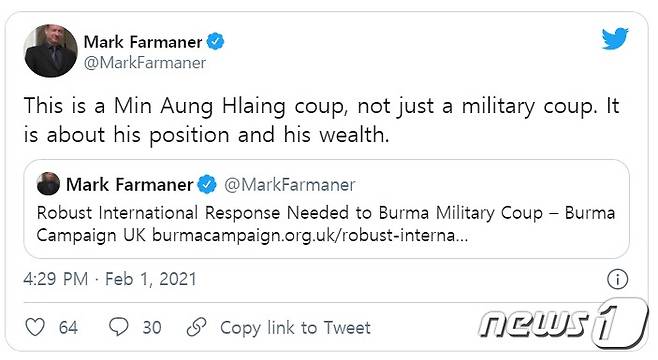This screenshot has height=360, width=658.
Task: Click the 4:29 PM · Feb 1, 2021 timestamp
Action: coord(110,279)
